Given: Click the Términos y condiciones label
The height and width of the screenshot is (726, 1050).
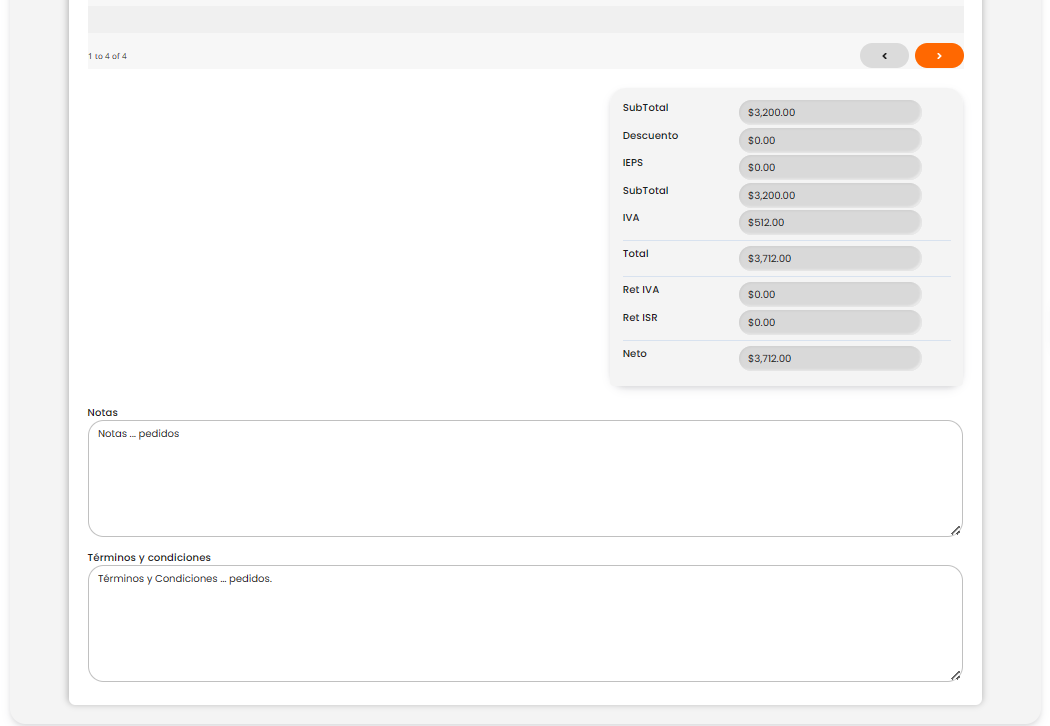Looking at the screenshot, I should pyautogui.click(x=149, y=557).
